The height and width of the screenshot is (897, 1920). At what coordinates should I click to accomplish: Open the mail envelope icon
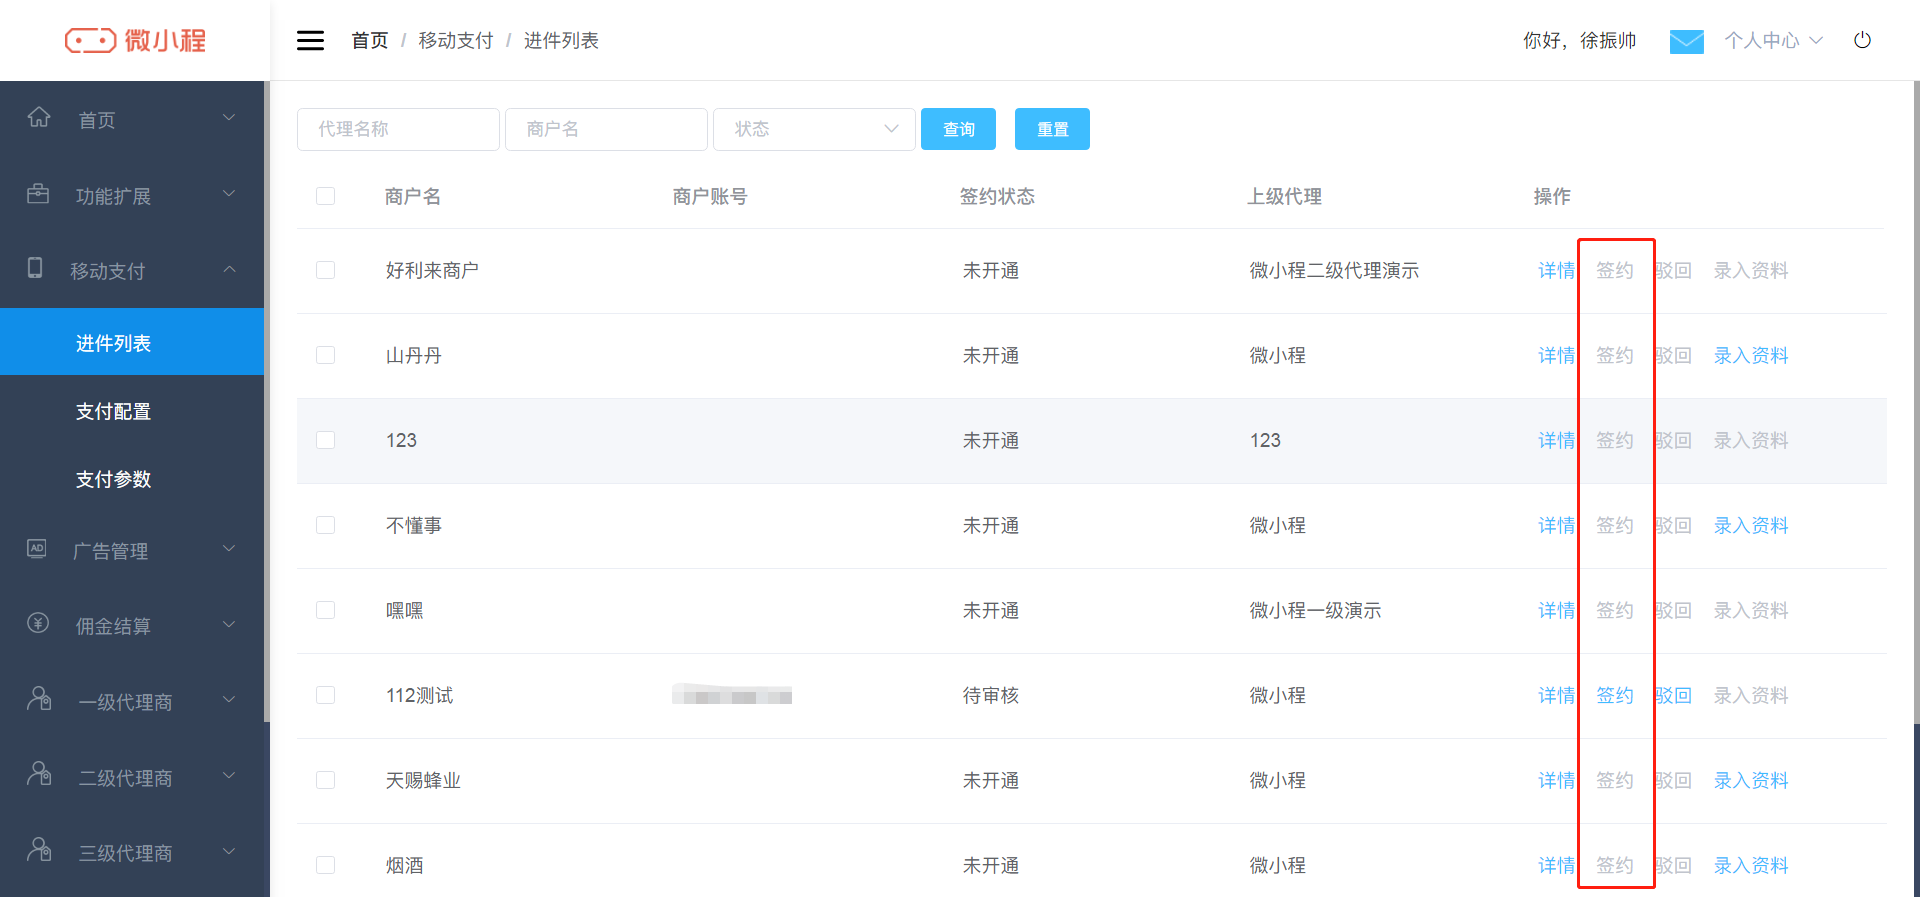pyautogui.click(x=1686, y=41)
